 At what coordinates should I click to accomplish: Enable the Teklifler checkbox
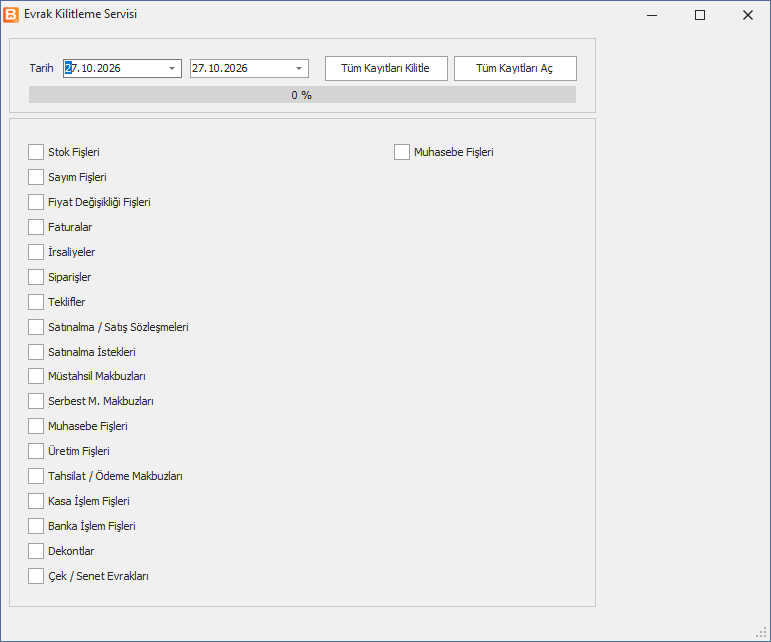click(x=36, y=302)
